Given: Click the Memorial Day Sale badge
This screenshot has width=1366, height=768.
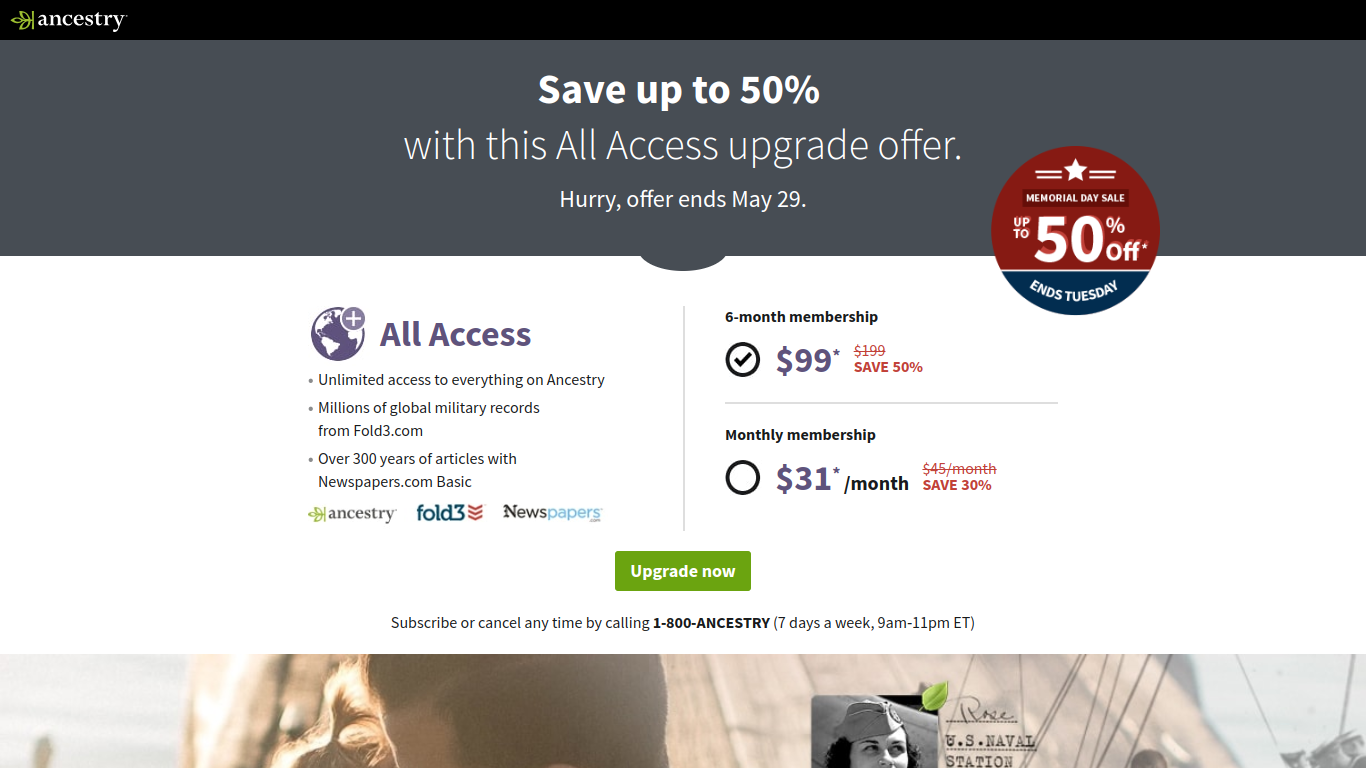Looking at the screenshot, I should [x=1075, y=231].
